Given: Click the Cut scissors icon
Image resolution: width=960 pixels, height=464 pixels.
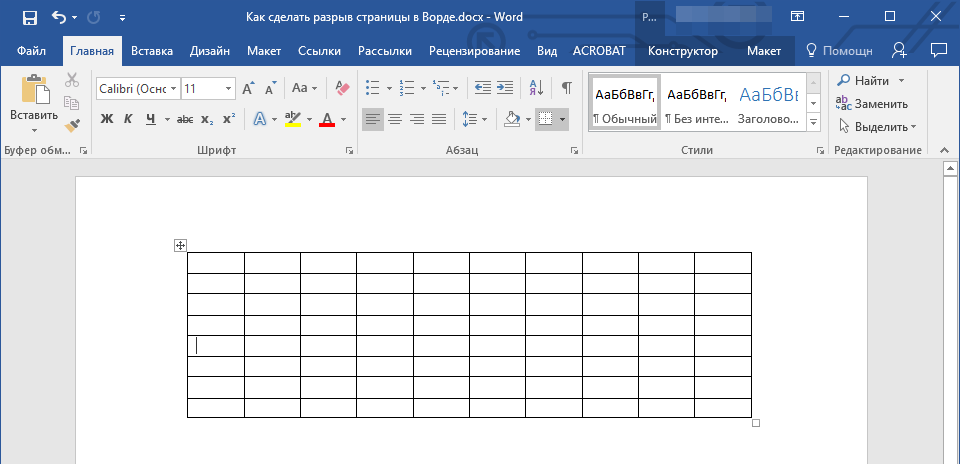Looking at the screenshot, I should point(72,81).
